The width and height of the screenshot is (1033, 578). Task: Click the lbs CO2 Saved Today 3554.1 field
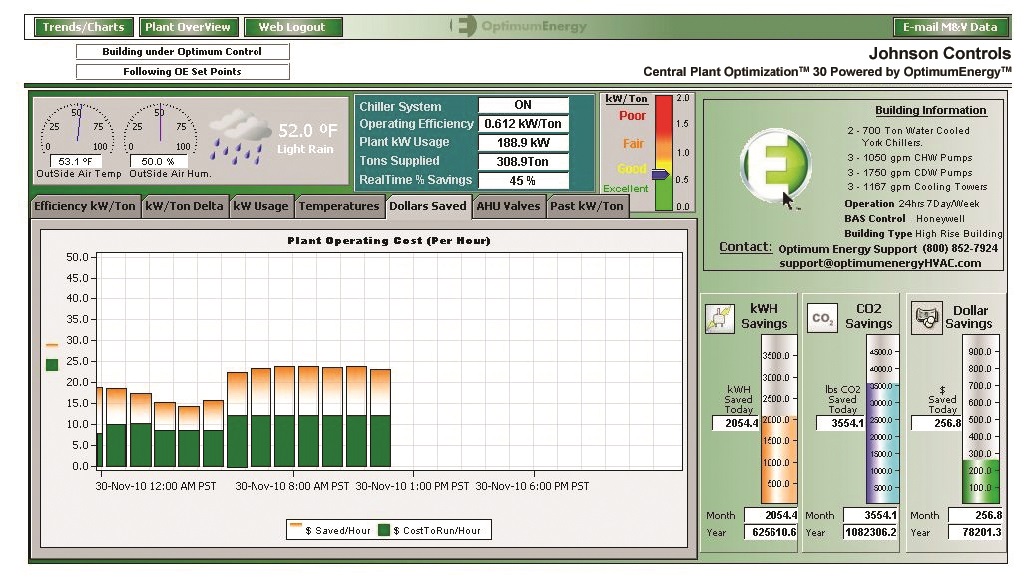pyautogui.click(x=840, y=423)
